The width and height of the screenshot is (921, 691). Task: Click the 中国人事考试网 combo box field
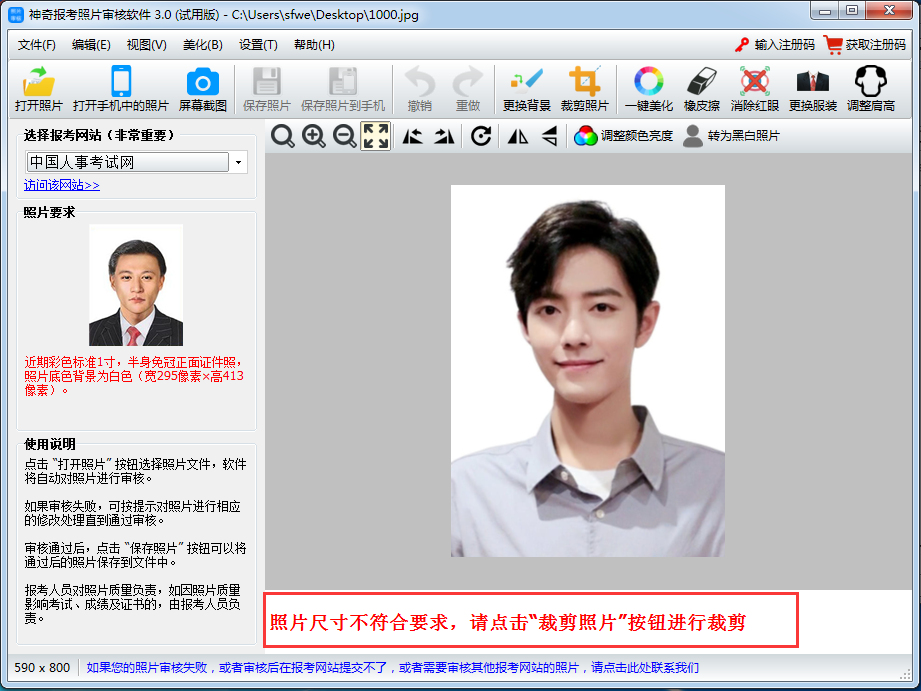click(127, 162)
